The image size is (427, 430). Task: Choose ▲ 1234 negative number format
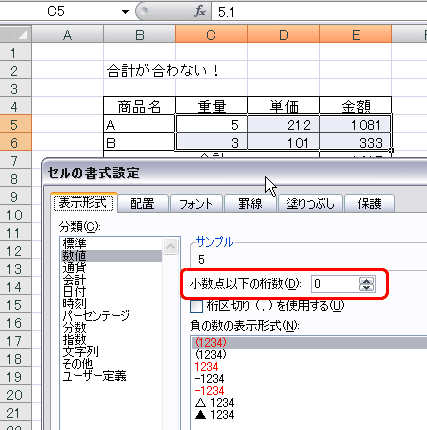pos(215,415)
